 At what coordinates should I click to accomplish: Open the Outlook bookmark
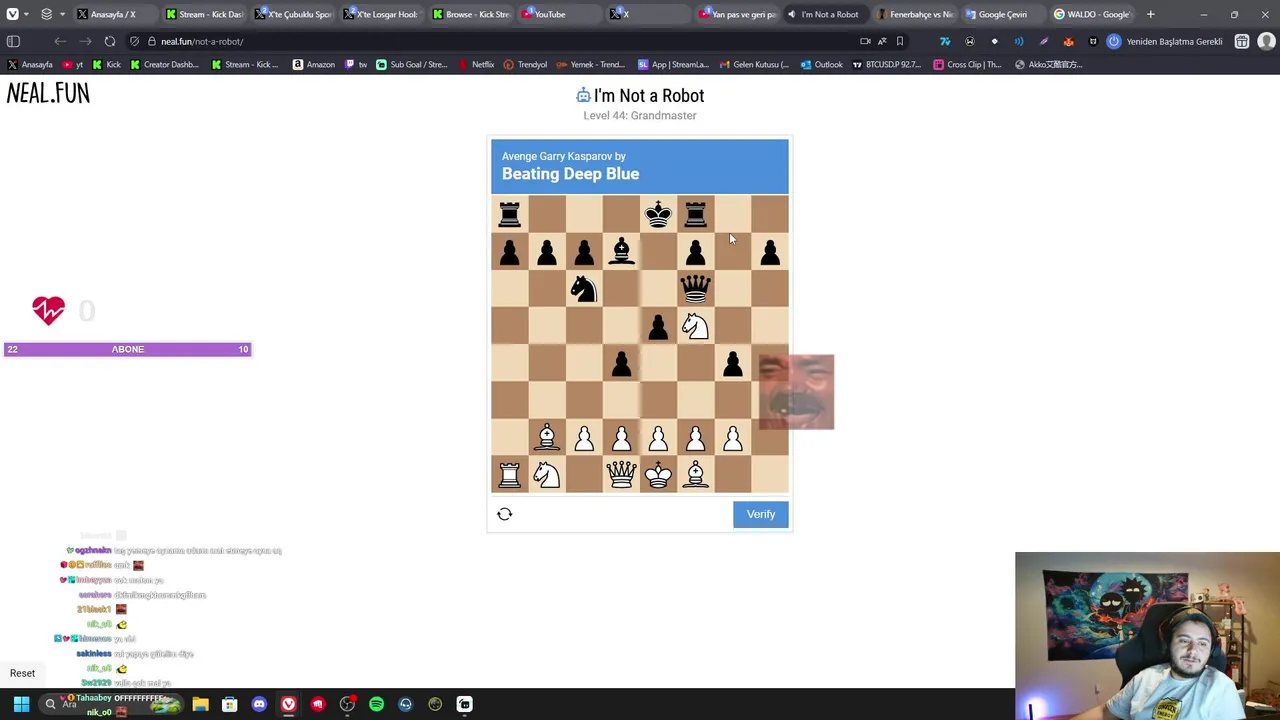(x=821, y=64)
